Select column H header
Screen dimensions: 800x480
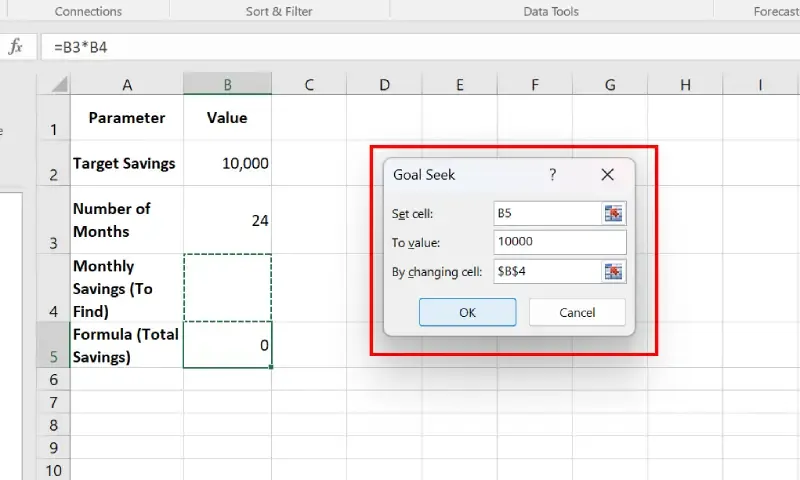(685, 84)
